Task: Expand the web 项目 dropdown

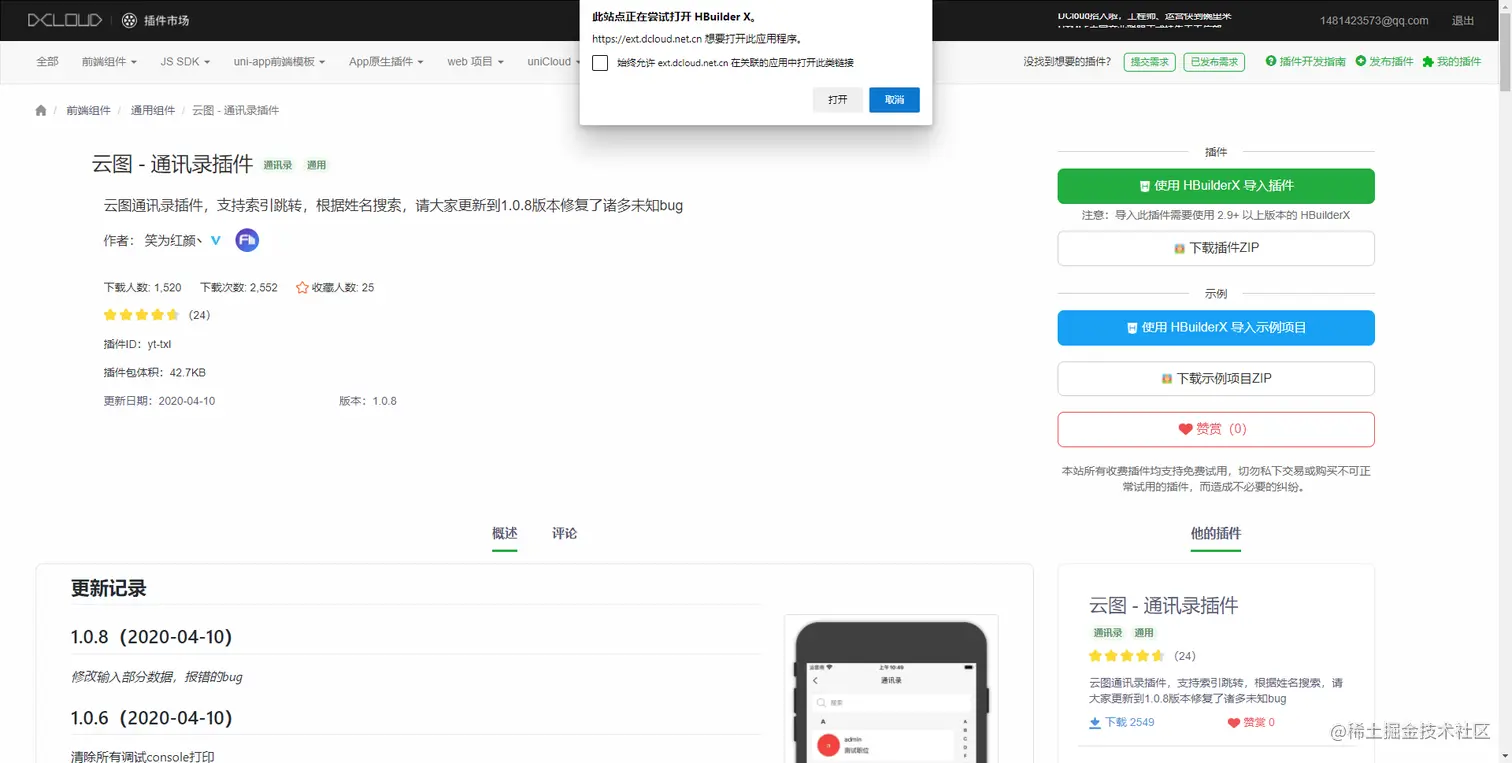Action: 475,62
